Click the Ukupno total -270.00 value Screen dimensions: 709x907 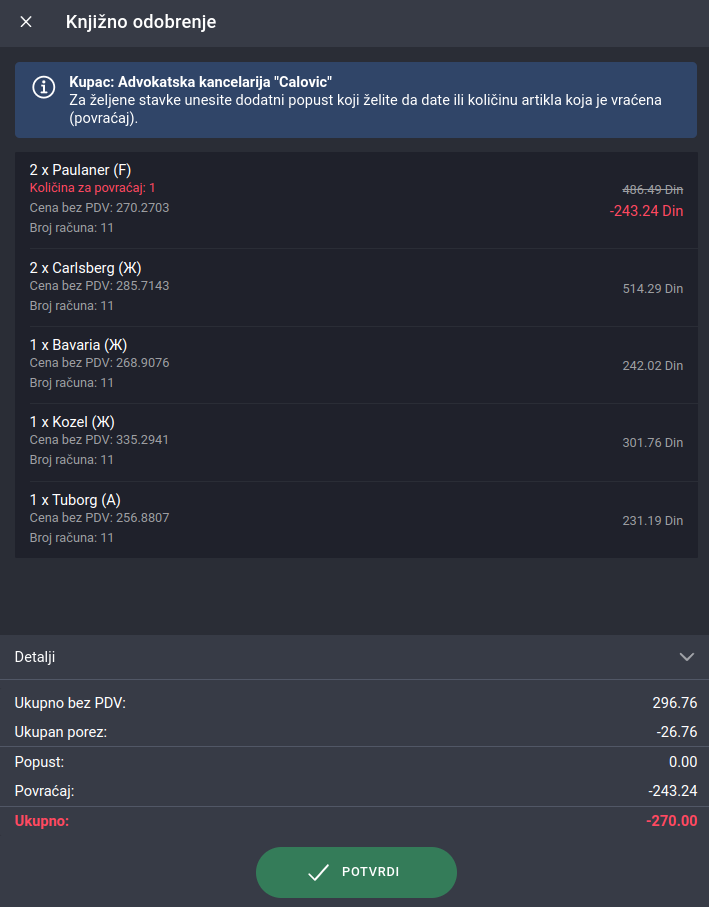point(672,821)
